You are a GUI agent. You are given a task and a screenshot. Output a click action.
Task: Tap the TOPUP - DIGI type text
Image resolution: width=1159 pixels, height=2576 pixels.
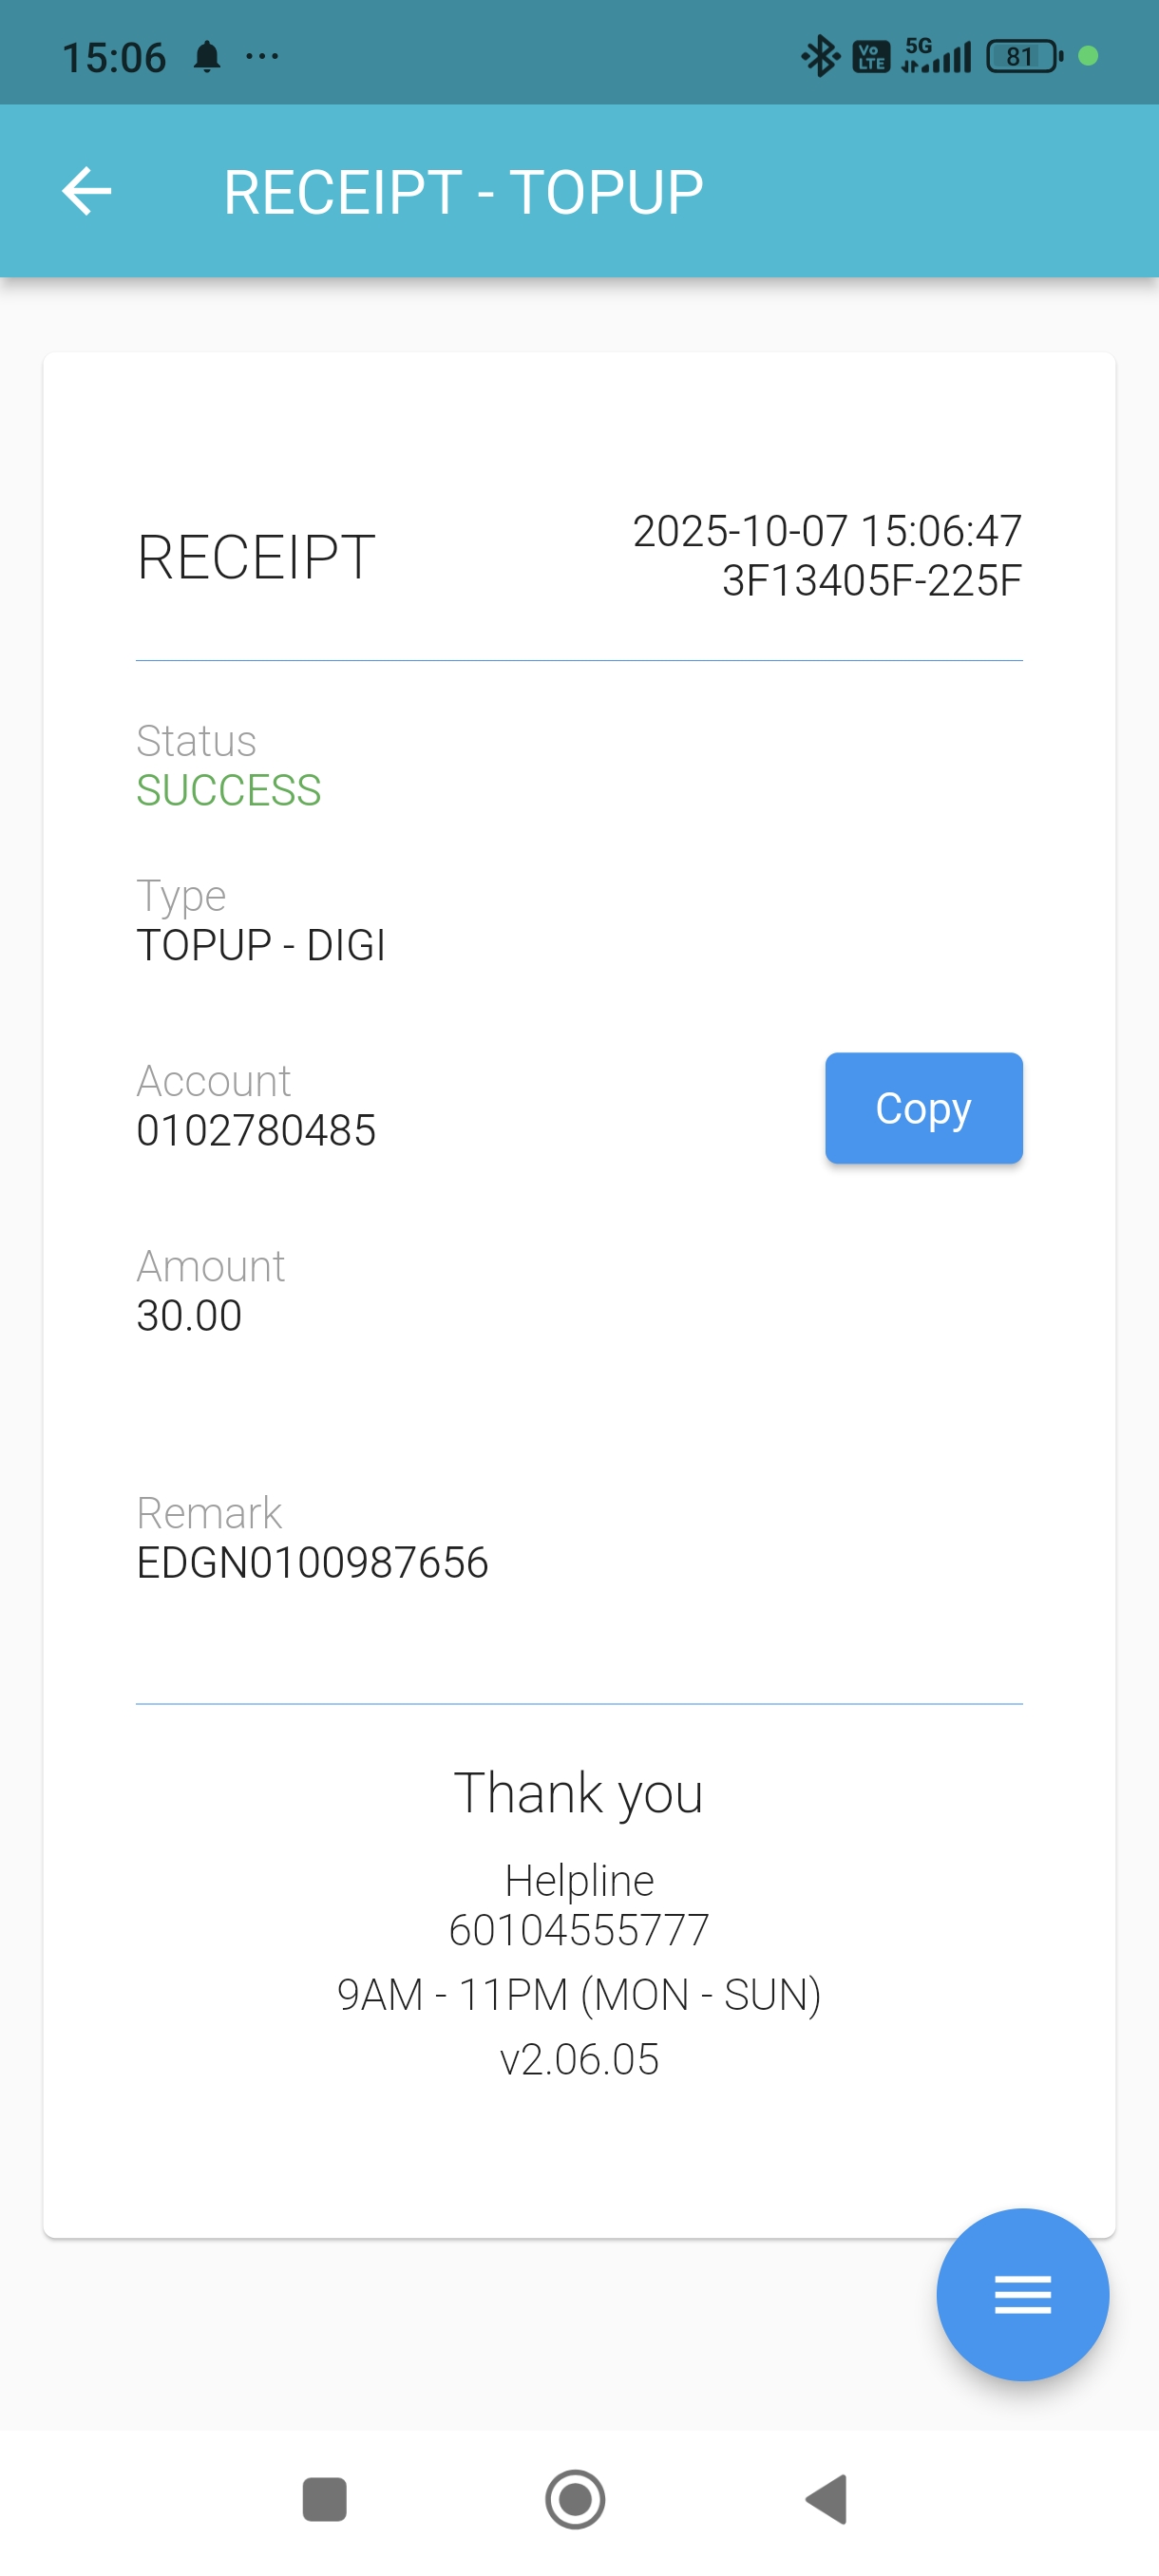coord(261,945)
